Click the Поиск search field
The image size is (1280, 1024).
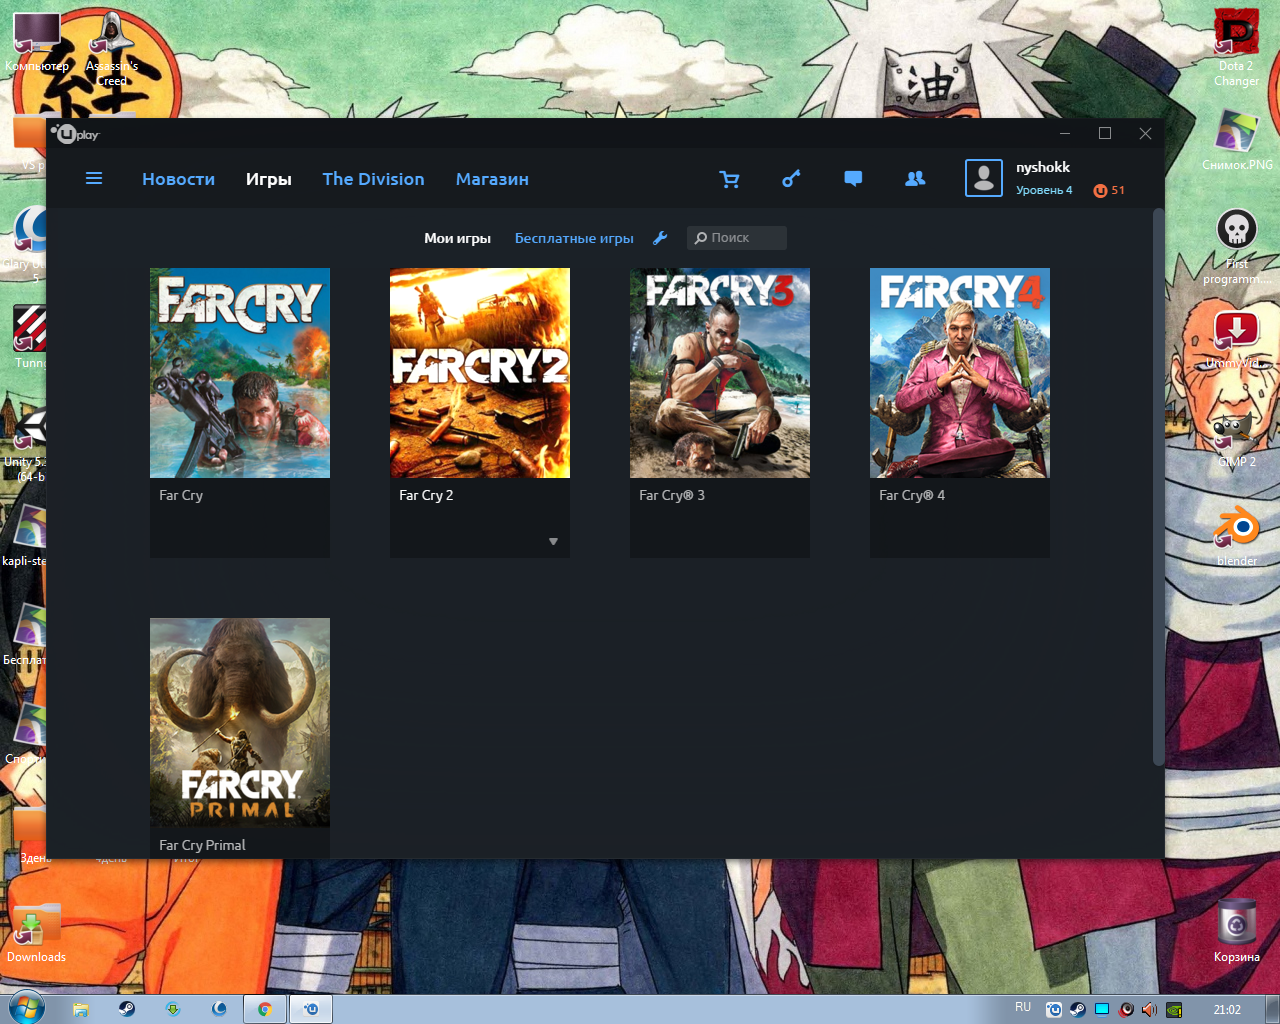(737, 238)
